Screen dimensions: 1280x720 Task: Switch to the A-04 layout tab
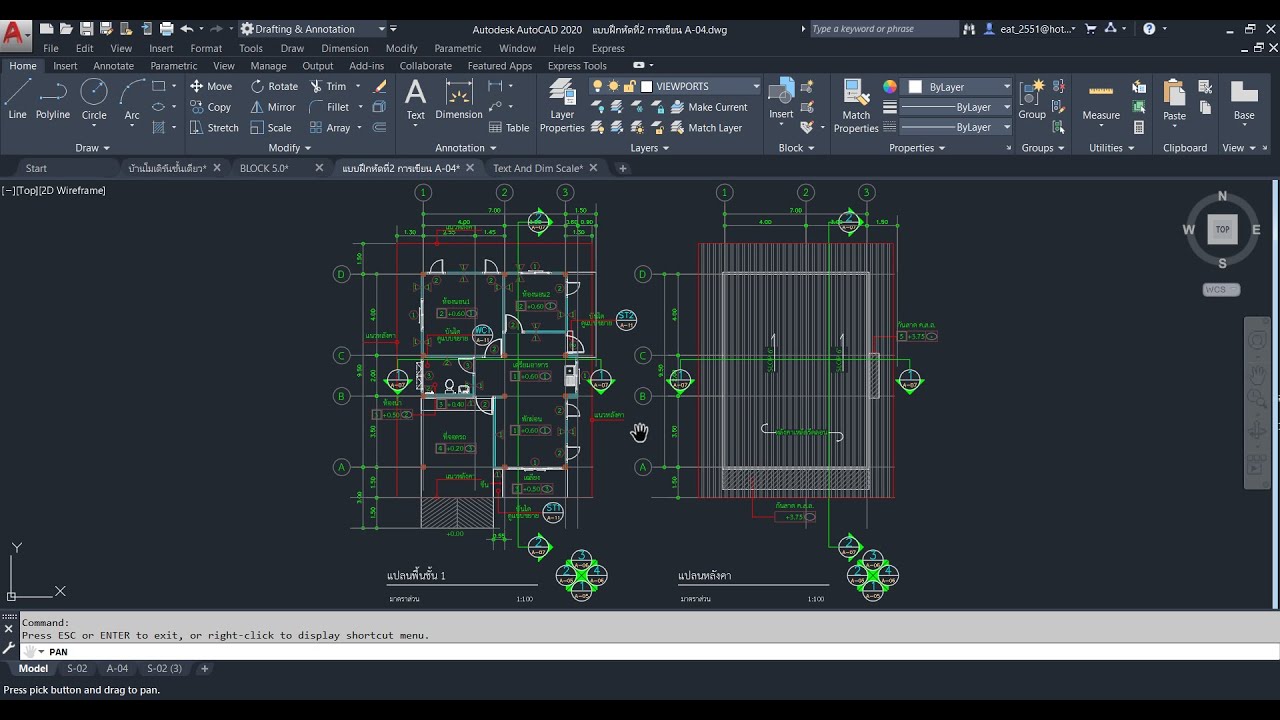[x=117, y=668]
